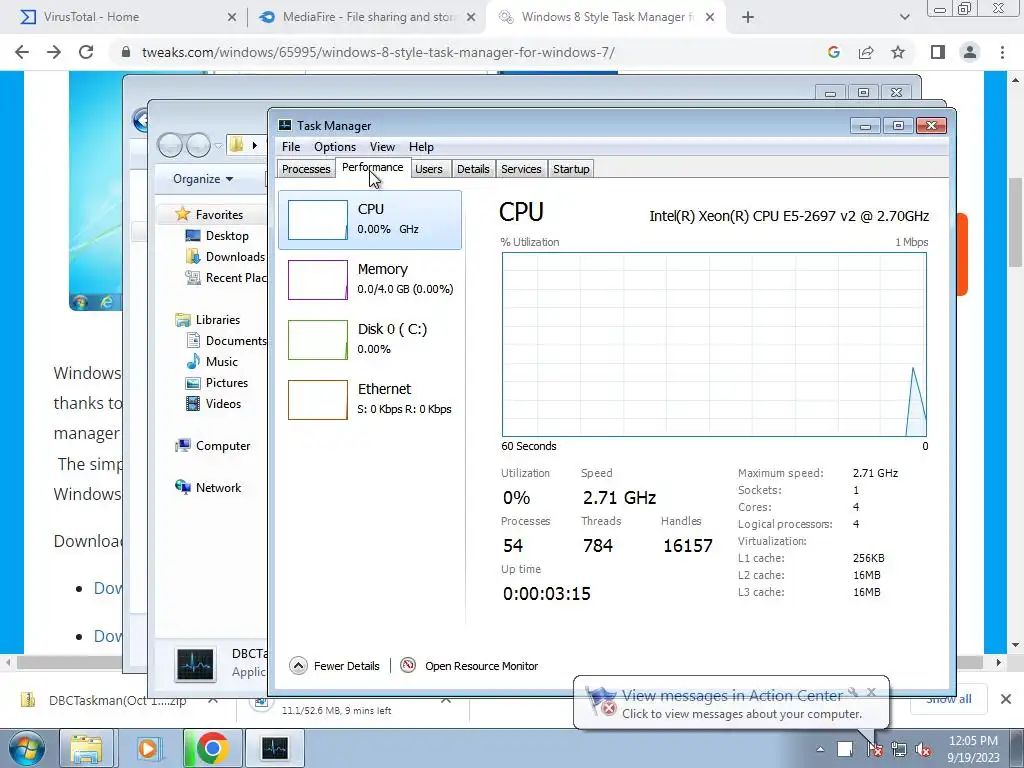Close the VirusTotal browser tab
This screenshot has height=768, width=1024.
tap(232, 18)
